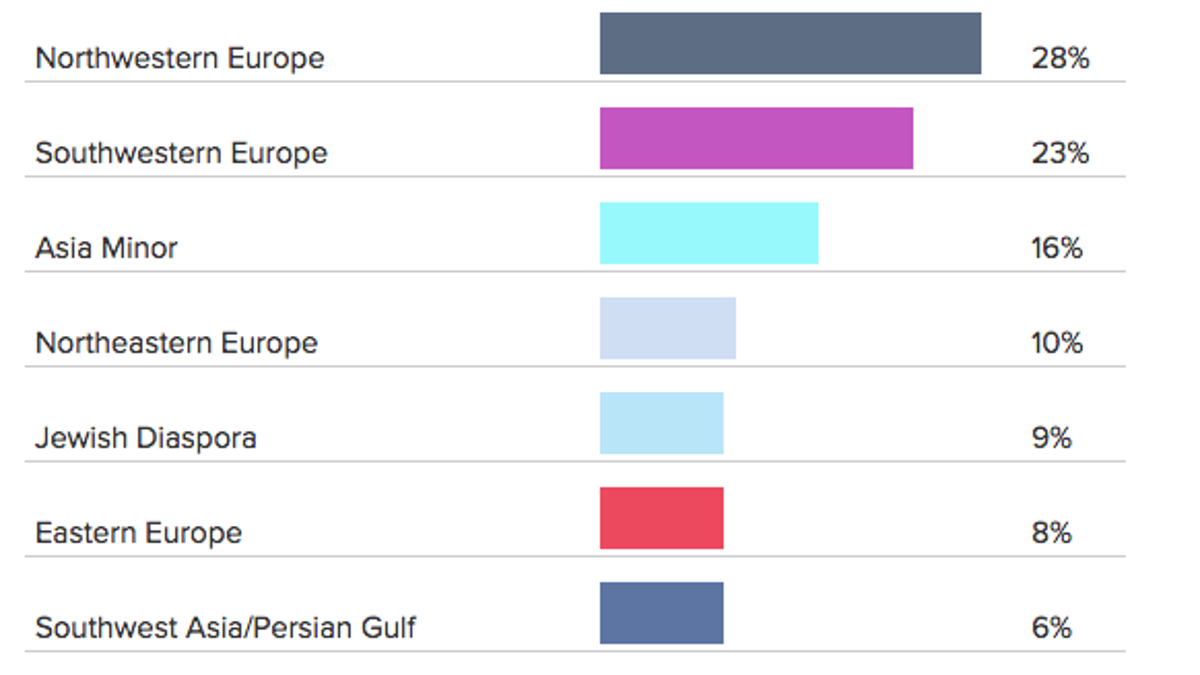The image size is (1200, 675).
Task: Click the Northwestern Europe dark gray bar
Action: (x=790, y=43)
